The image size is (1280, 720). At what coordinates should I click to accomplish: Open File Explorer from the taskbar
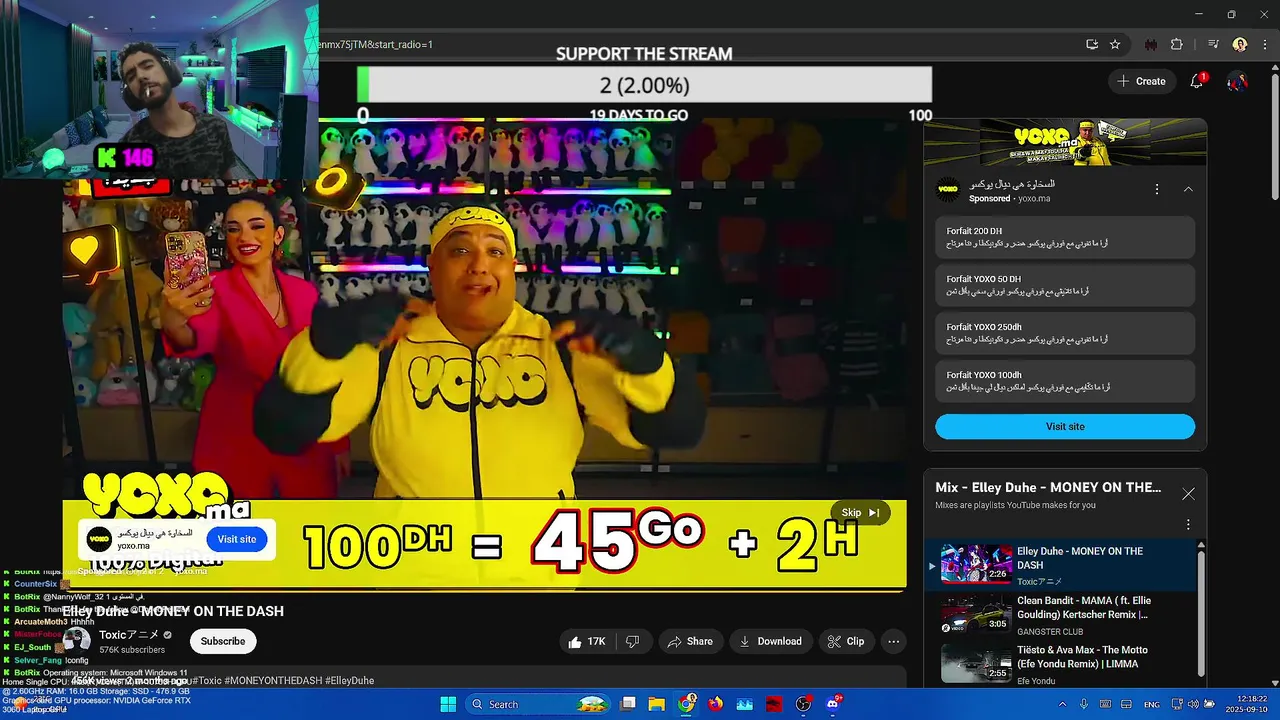point(657,704)
